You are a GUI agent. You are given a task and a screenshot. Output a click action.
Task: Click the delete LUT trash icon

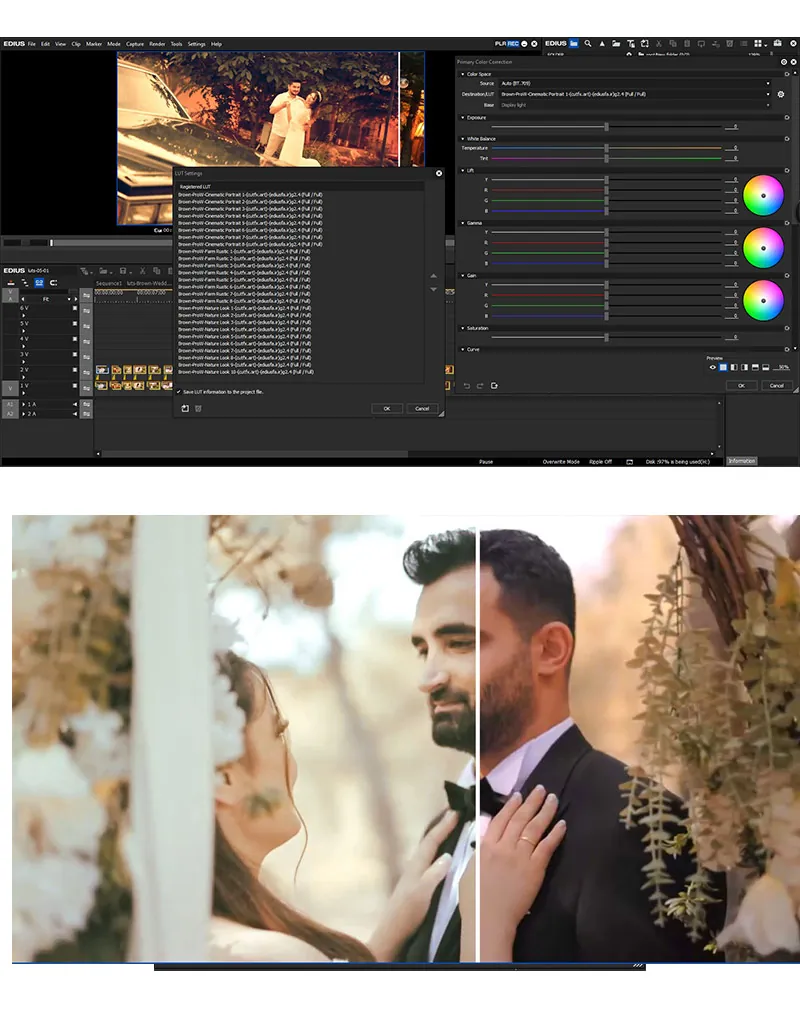198,408
